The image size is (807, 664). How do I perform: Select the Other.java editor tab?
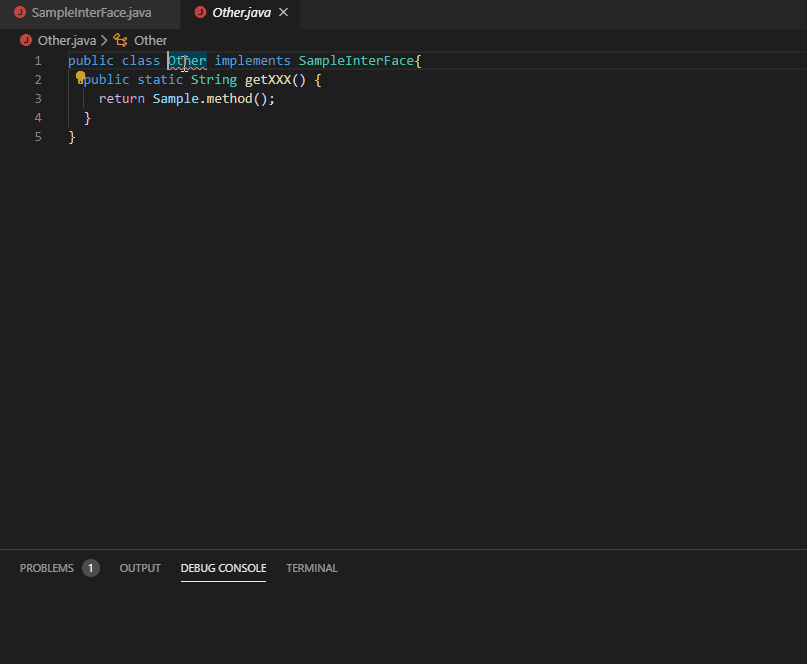[240, 13]
